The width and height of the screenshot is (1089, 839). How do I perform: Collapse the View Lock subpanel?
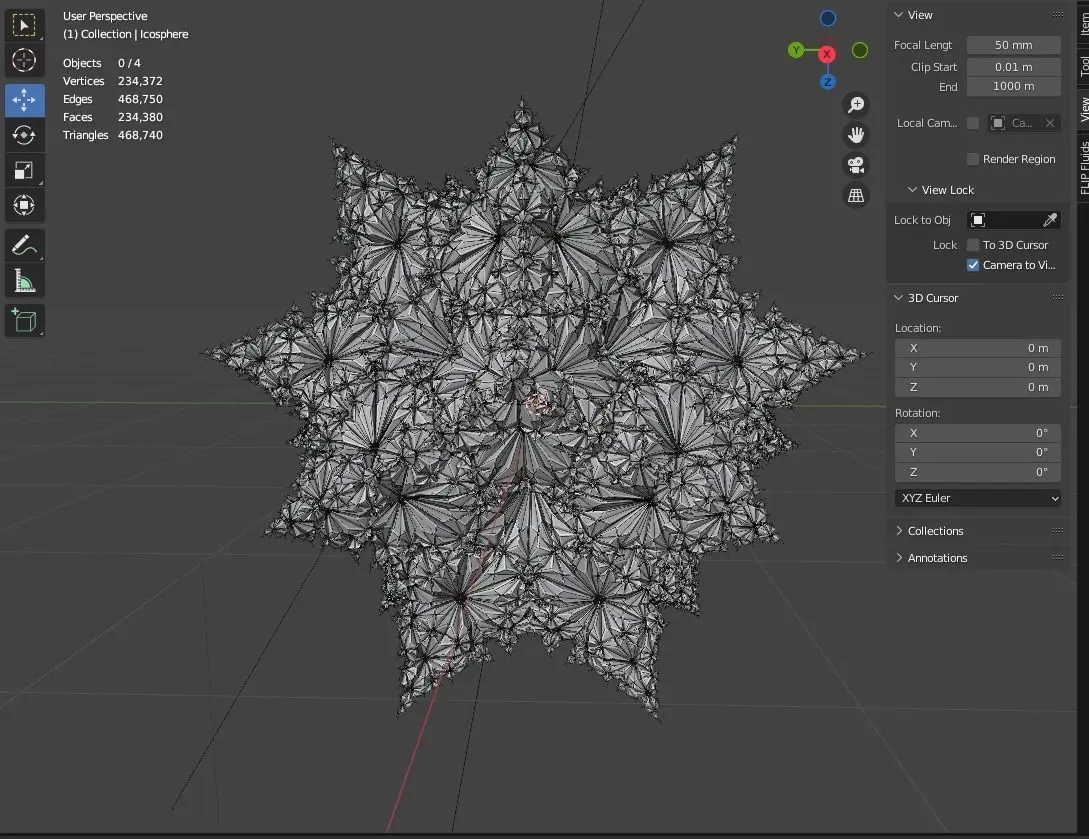(x=913, y=190)
